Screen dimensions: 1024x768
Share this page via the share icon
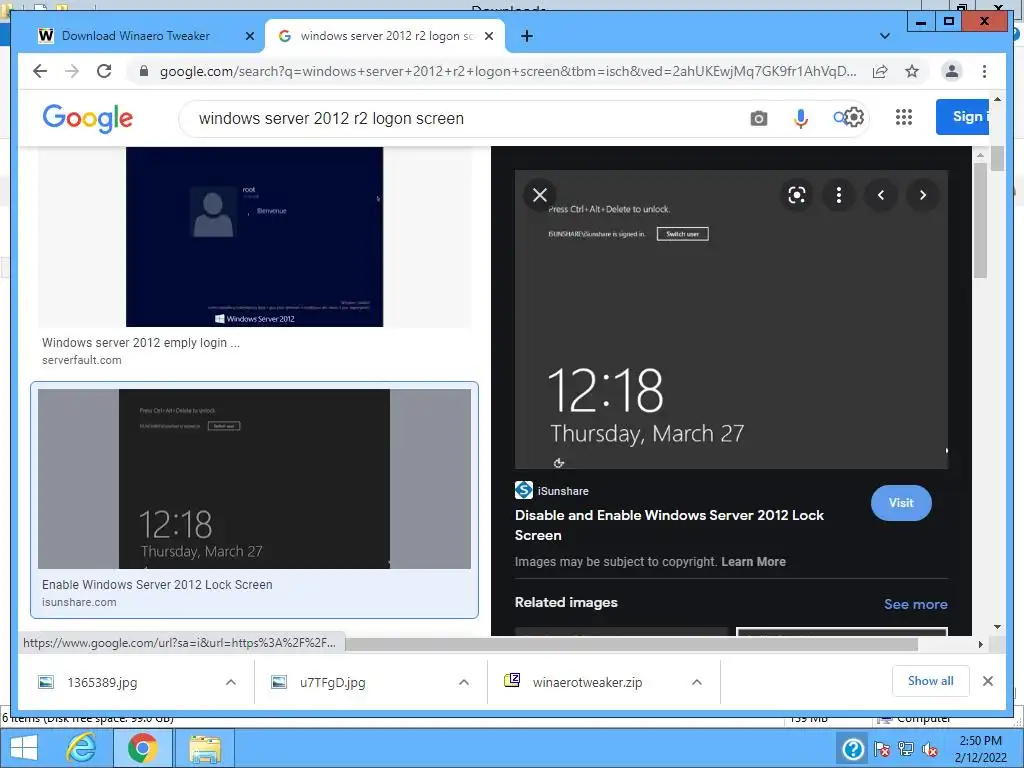click(x=880, y=71)
